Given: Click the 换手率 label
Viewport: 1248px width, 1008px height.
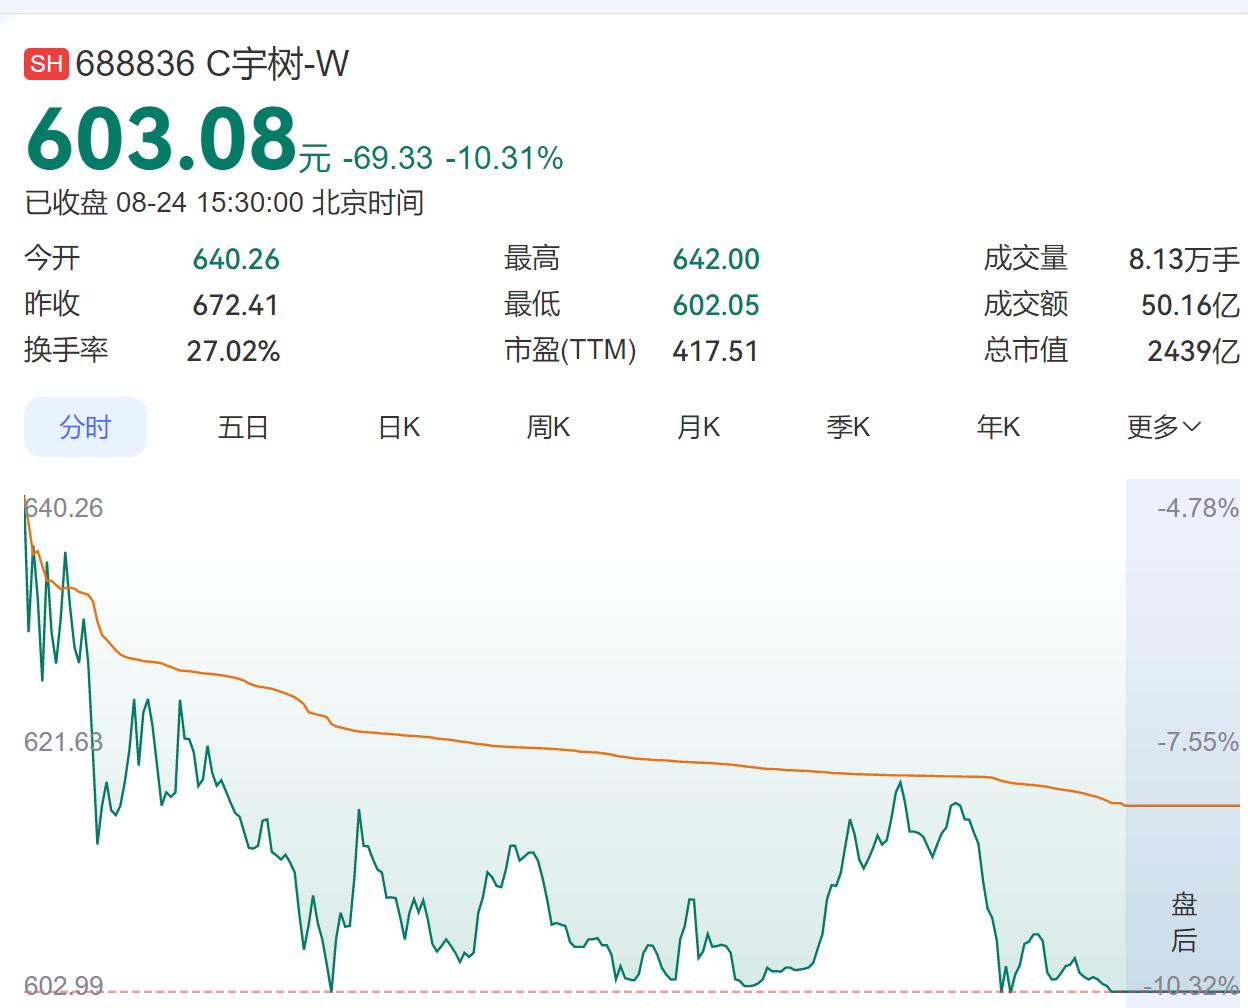Looking at the screenshot, I should (66, 350).
